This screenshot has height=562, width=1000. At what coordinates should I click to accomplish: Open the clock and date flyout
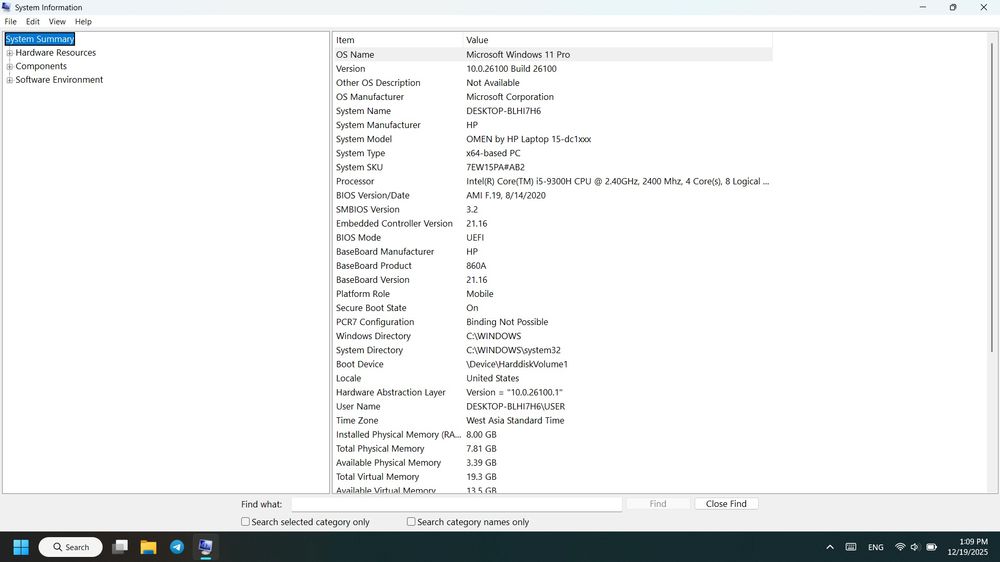(x=967, y=547)
